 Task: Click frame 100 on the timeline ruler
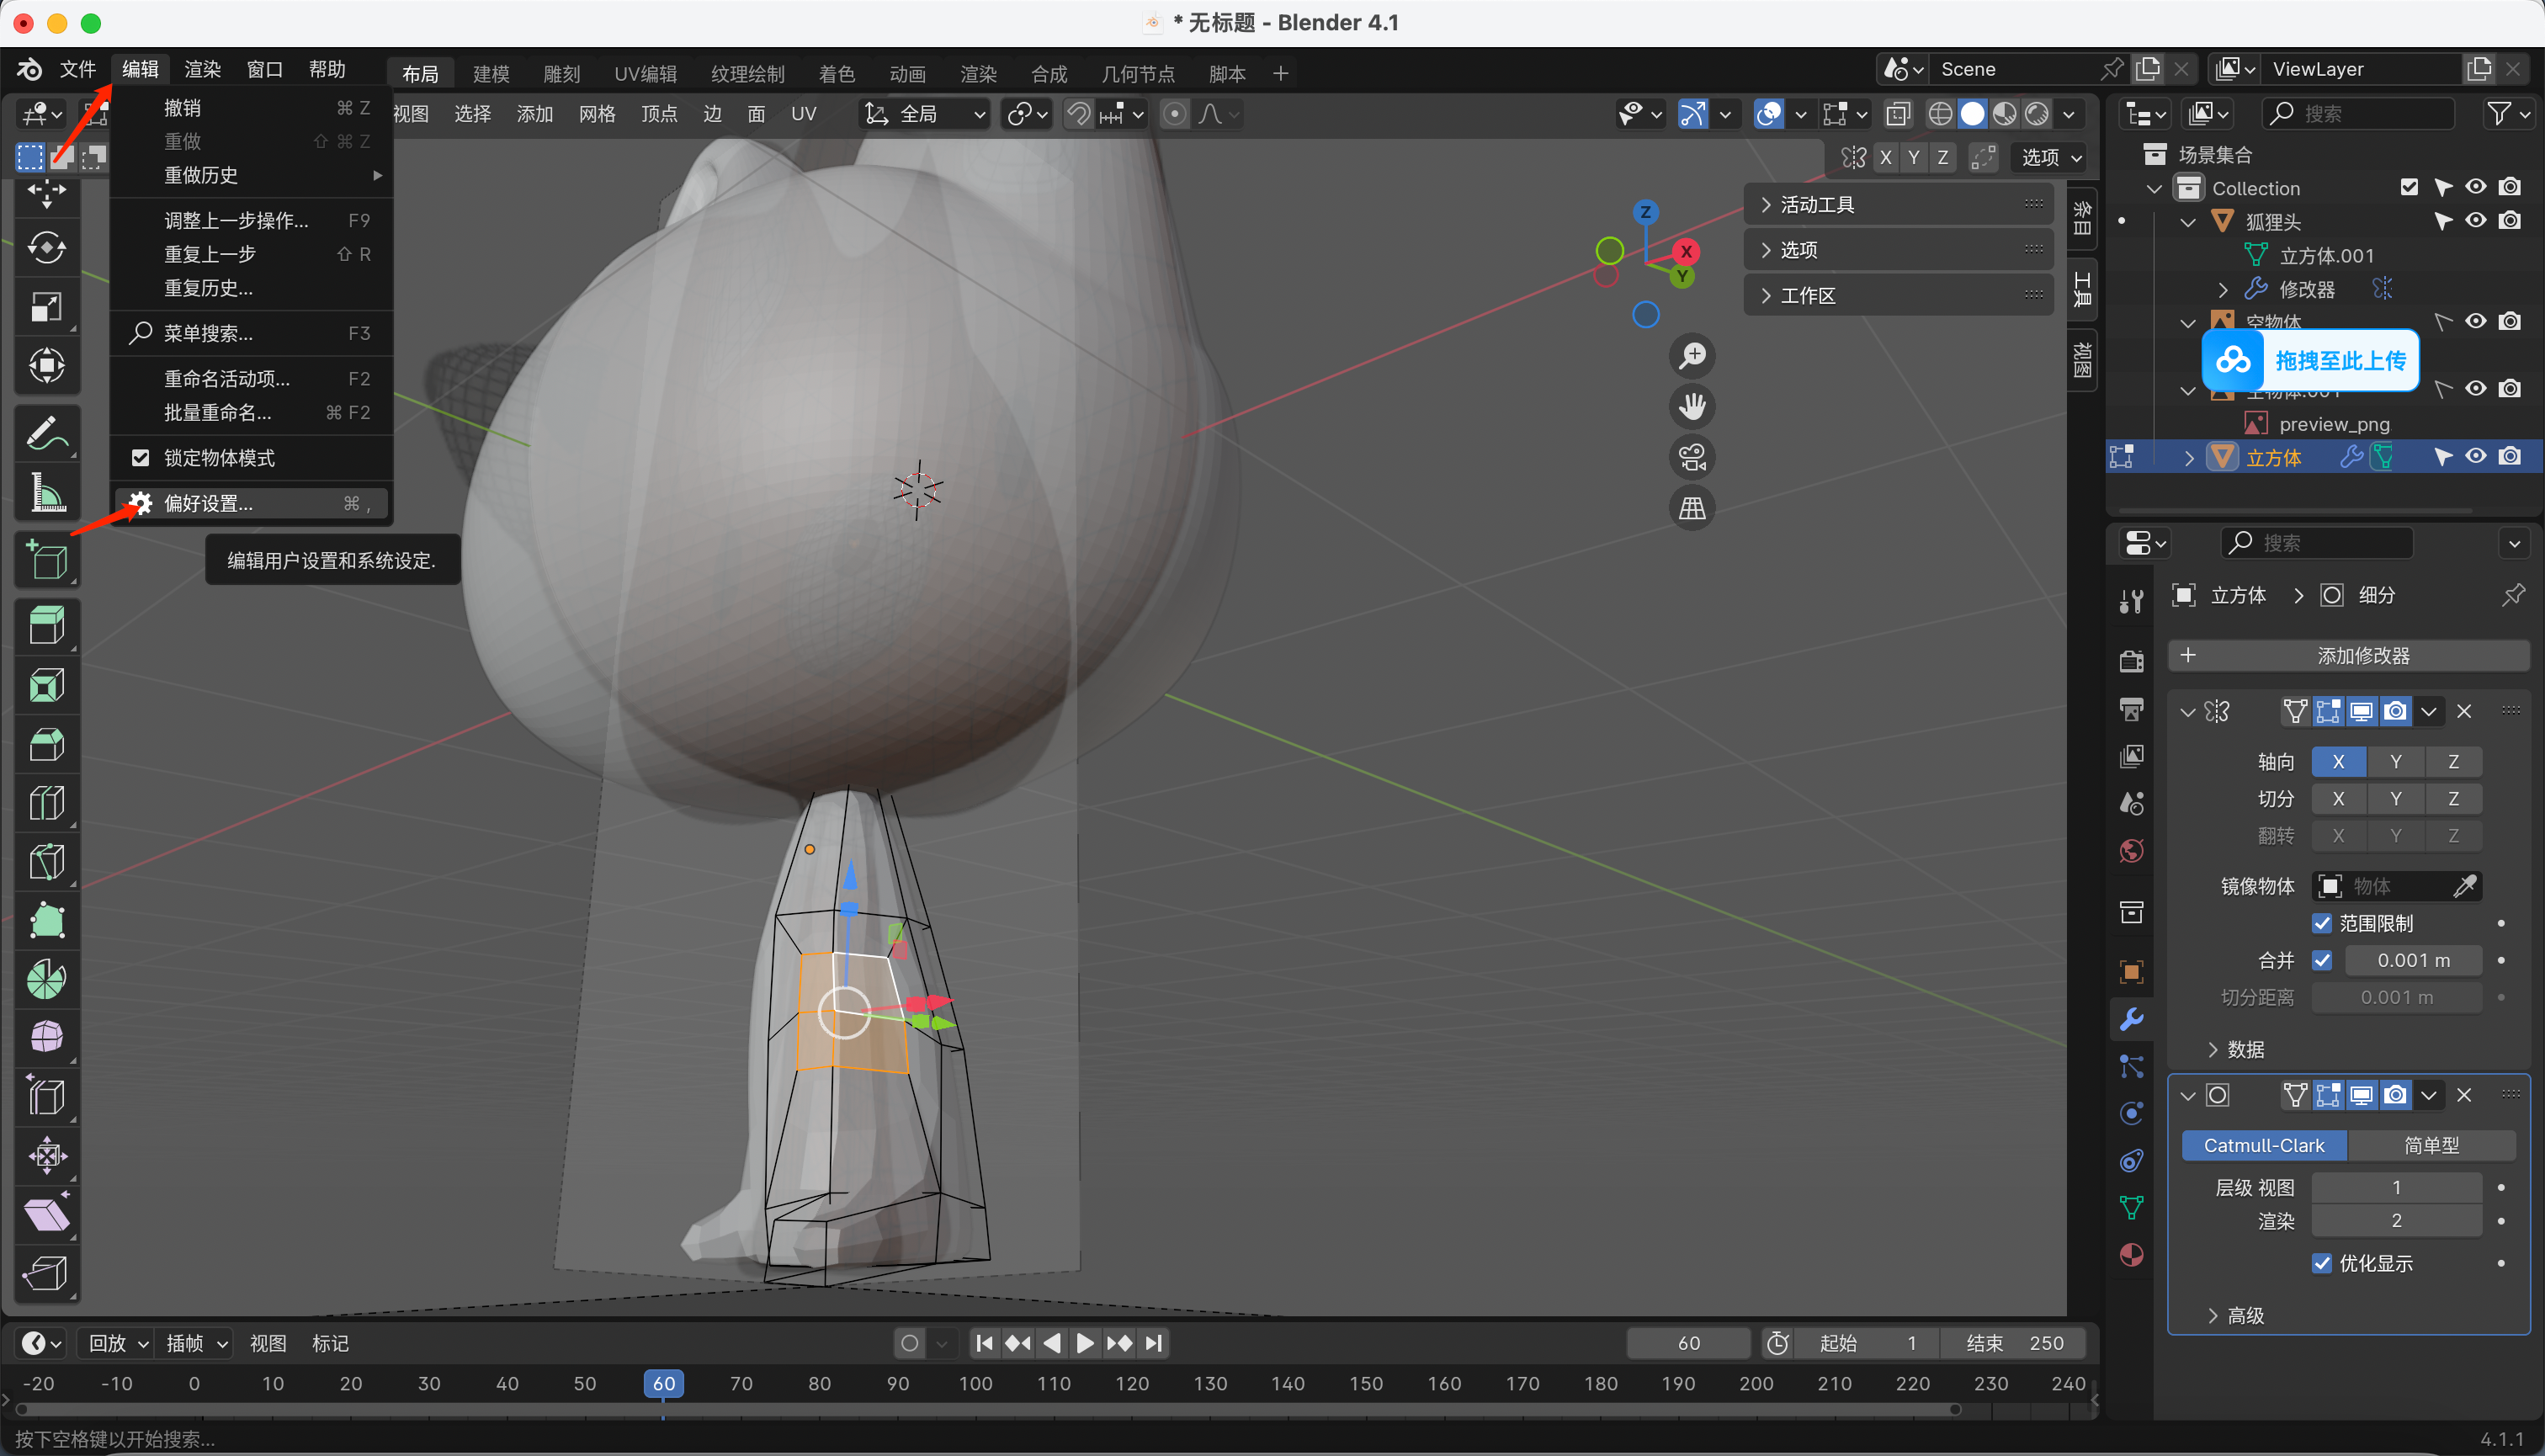[x=975, y=1383]
